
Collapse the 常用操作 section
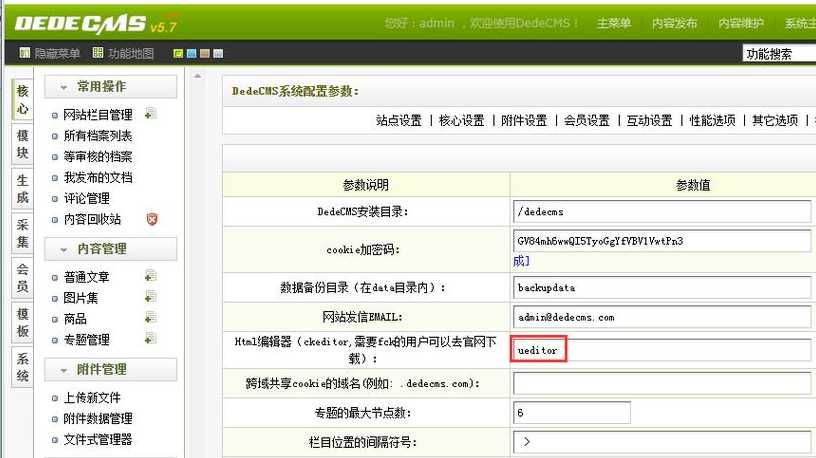coord(110,87)
